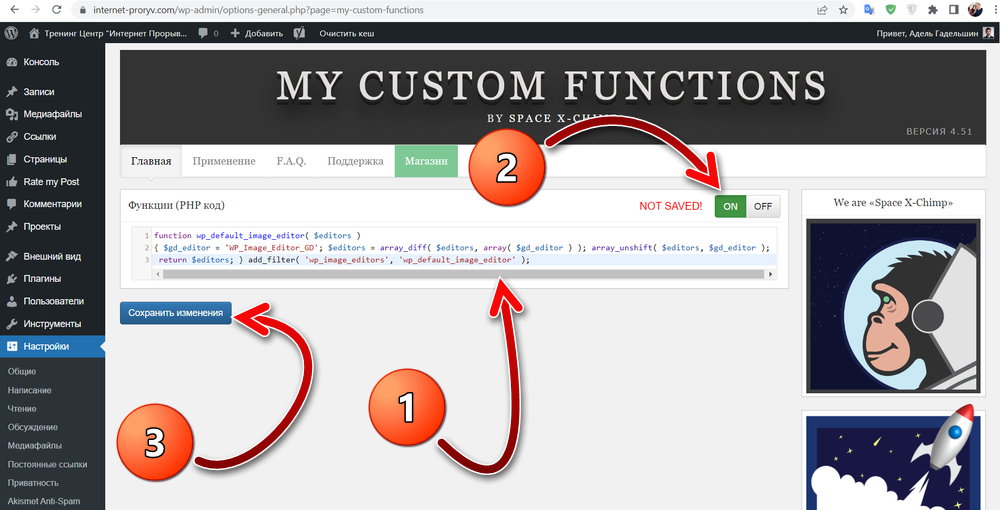
Task: Click the browser back arrow
Action: pos(15,10)
